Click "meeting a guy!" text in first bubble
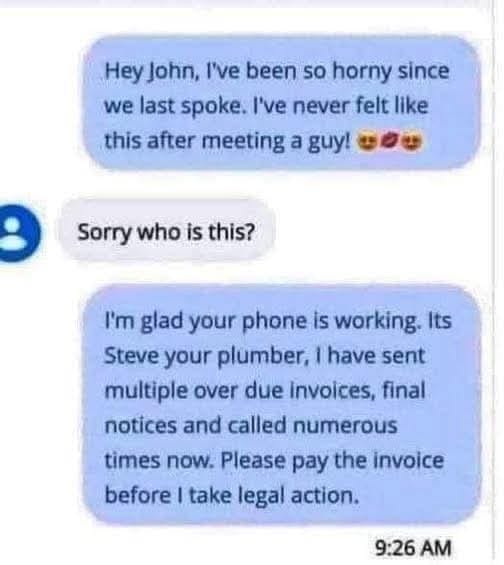This screenshot has height=565, width=504. [276, 142]
